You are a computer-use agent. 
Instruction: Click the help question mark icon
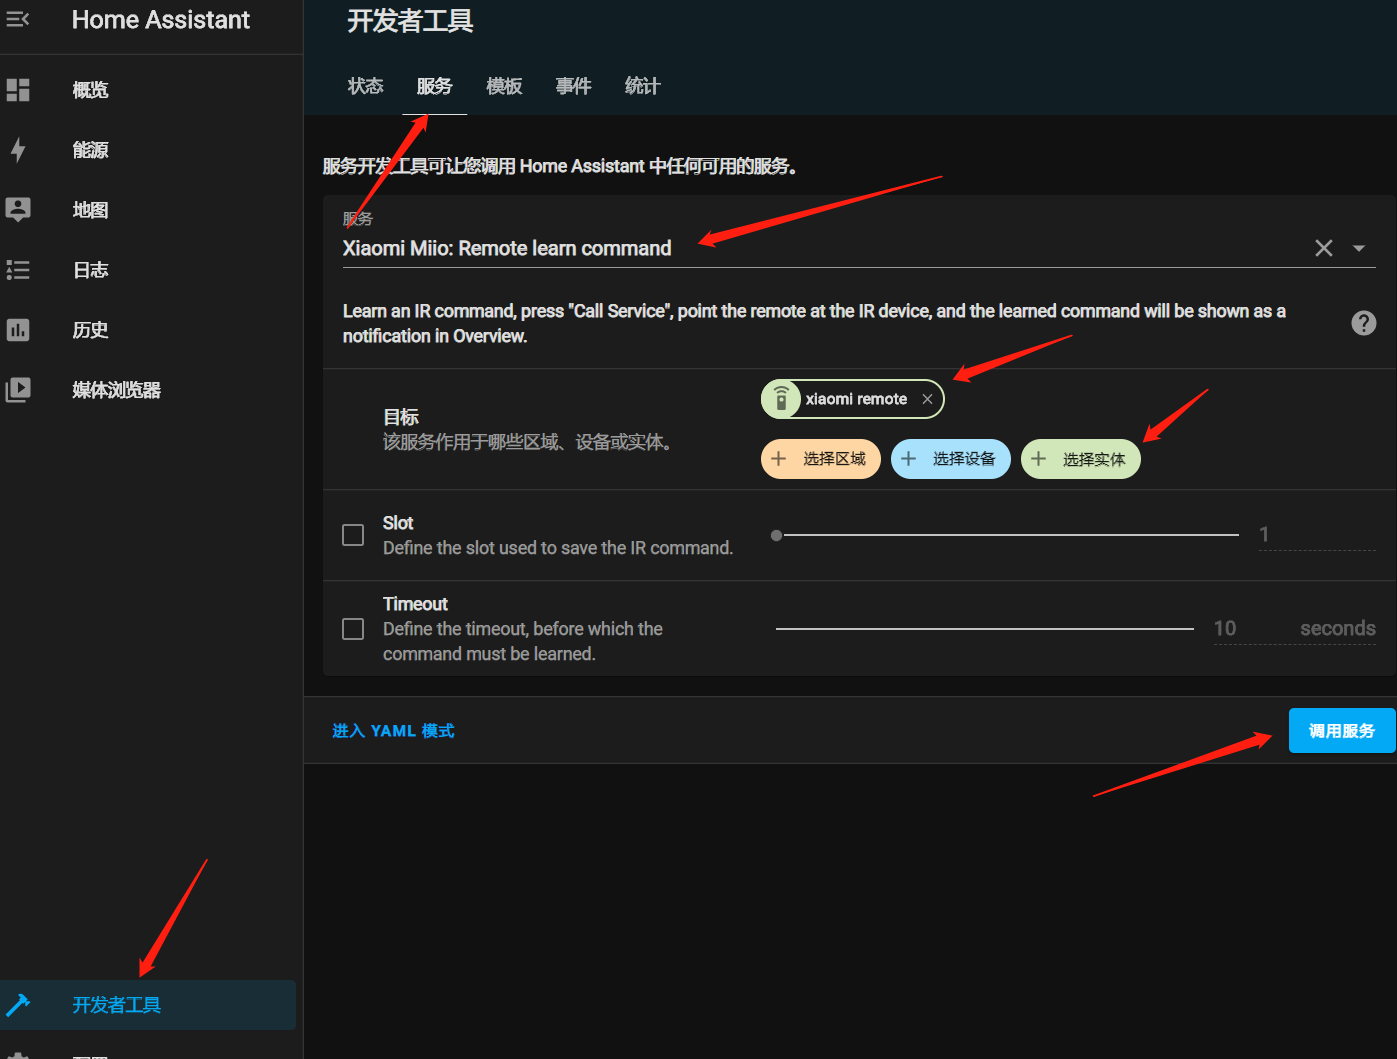point(1363,323)
